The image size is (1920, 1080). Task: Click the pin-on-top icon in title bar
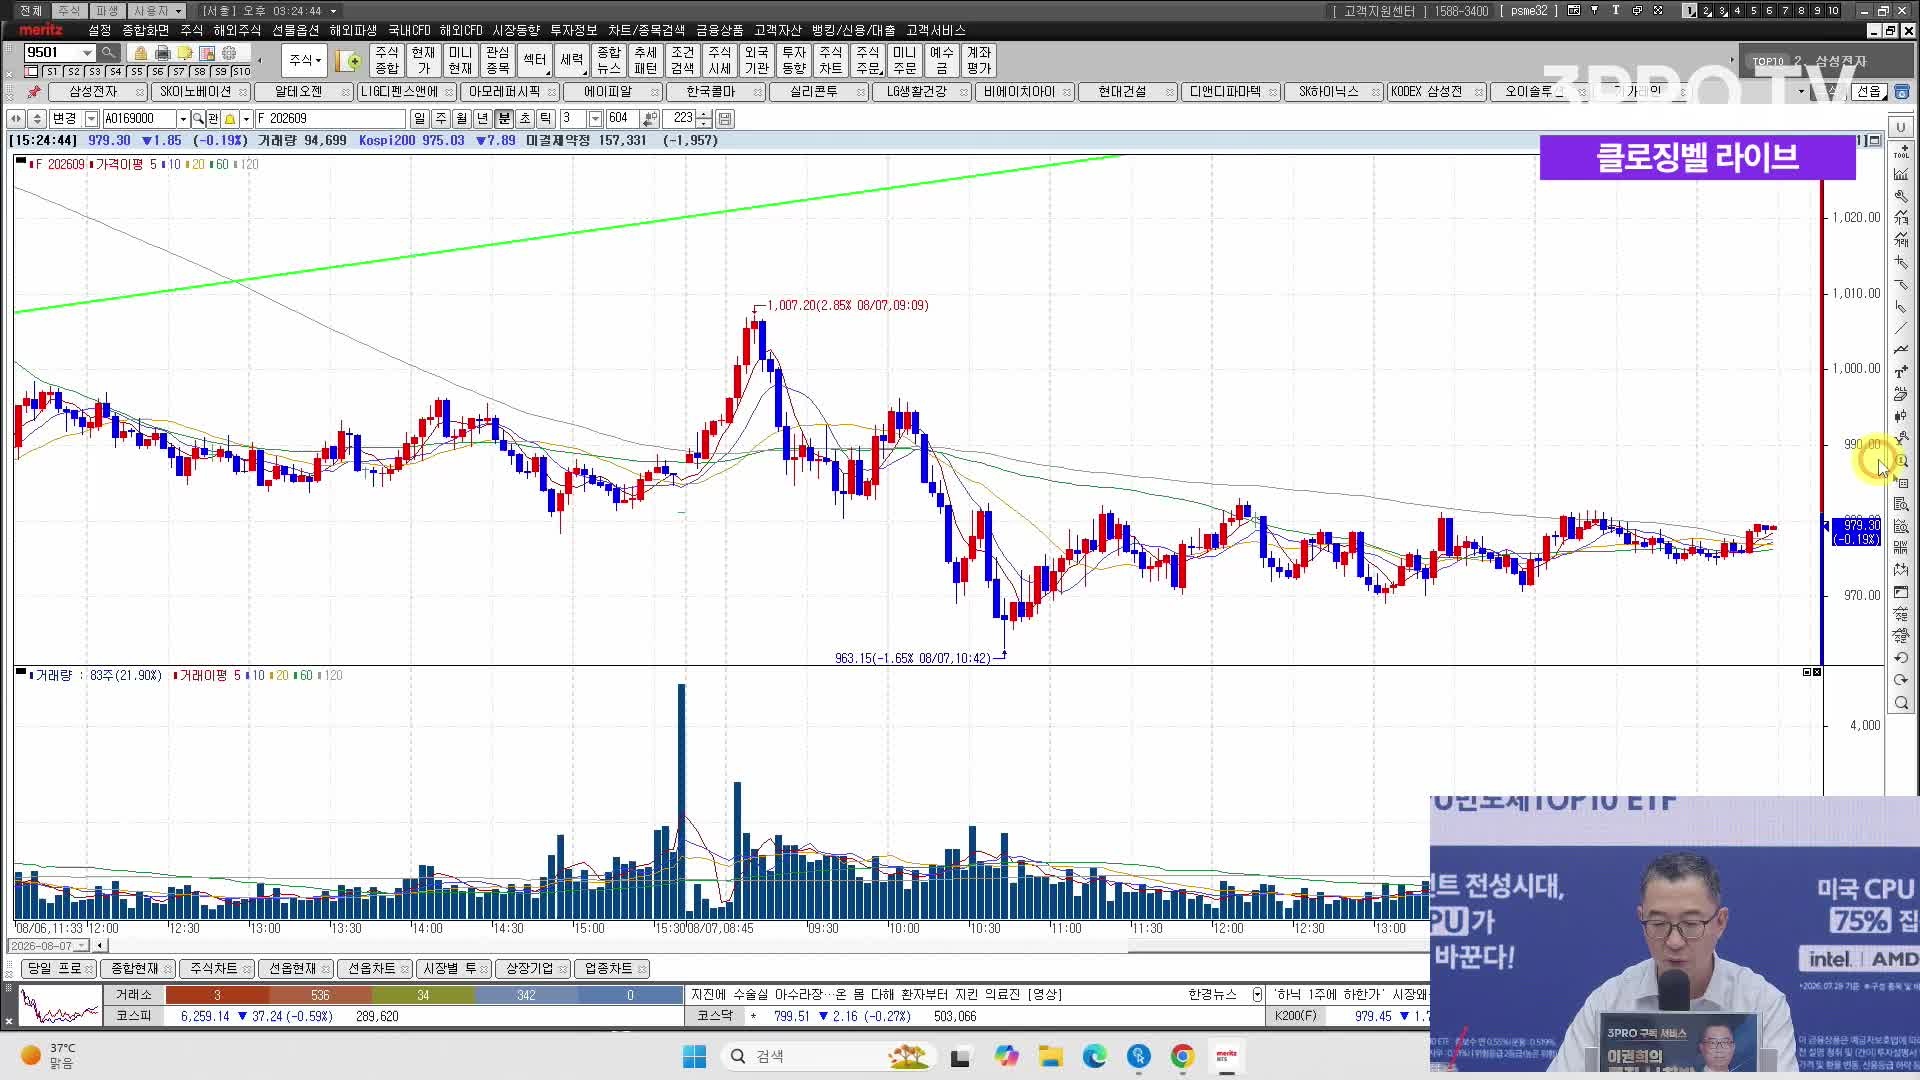point(1594,10)
